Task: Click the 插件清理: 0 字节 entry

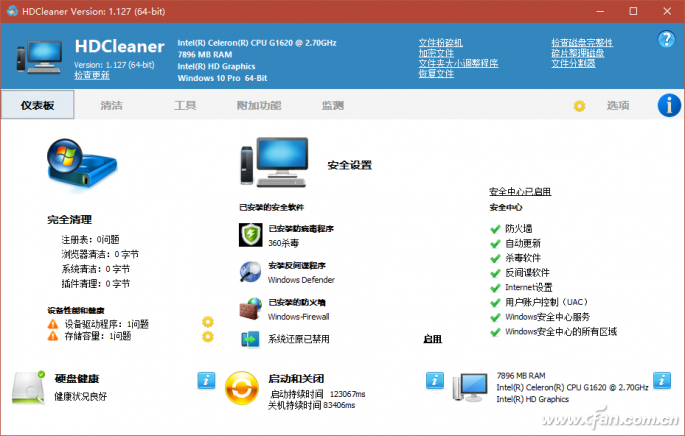Action: pos(96,284)
